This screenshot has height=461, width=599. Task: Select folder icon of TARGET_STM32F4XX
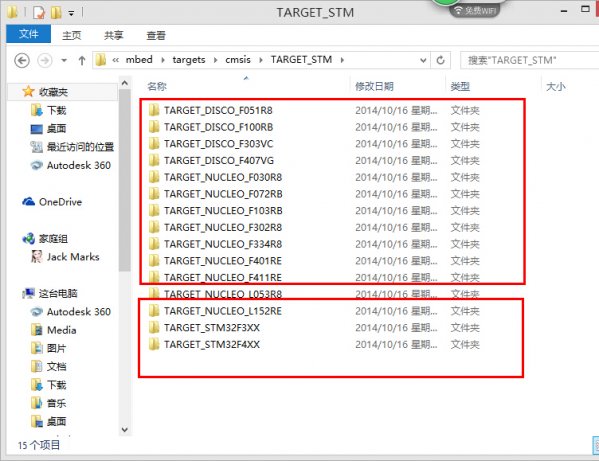click(154, 344)
